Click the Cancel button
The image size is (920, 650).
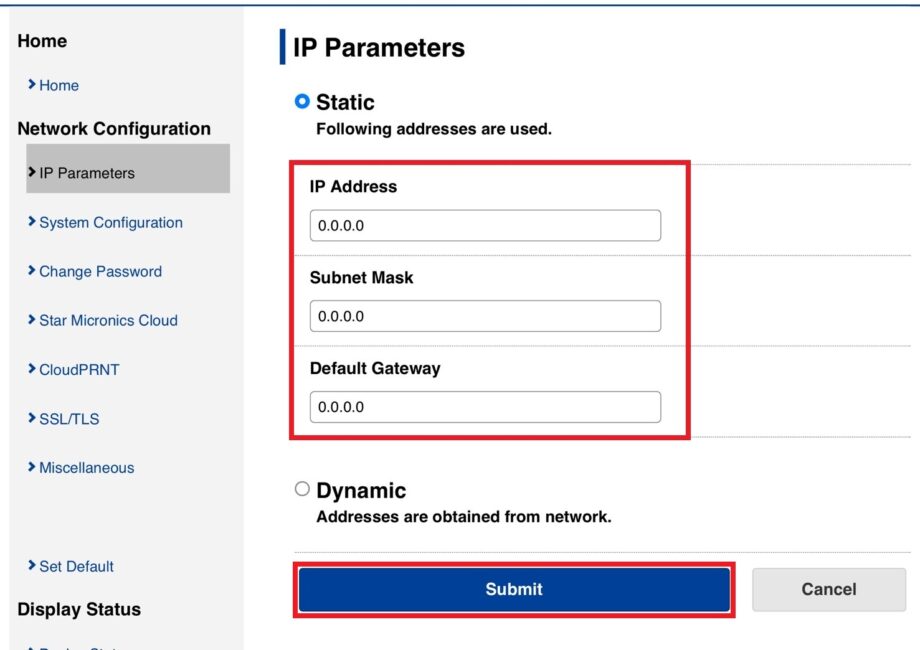tap(828, 589)
